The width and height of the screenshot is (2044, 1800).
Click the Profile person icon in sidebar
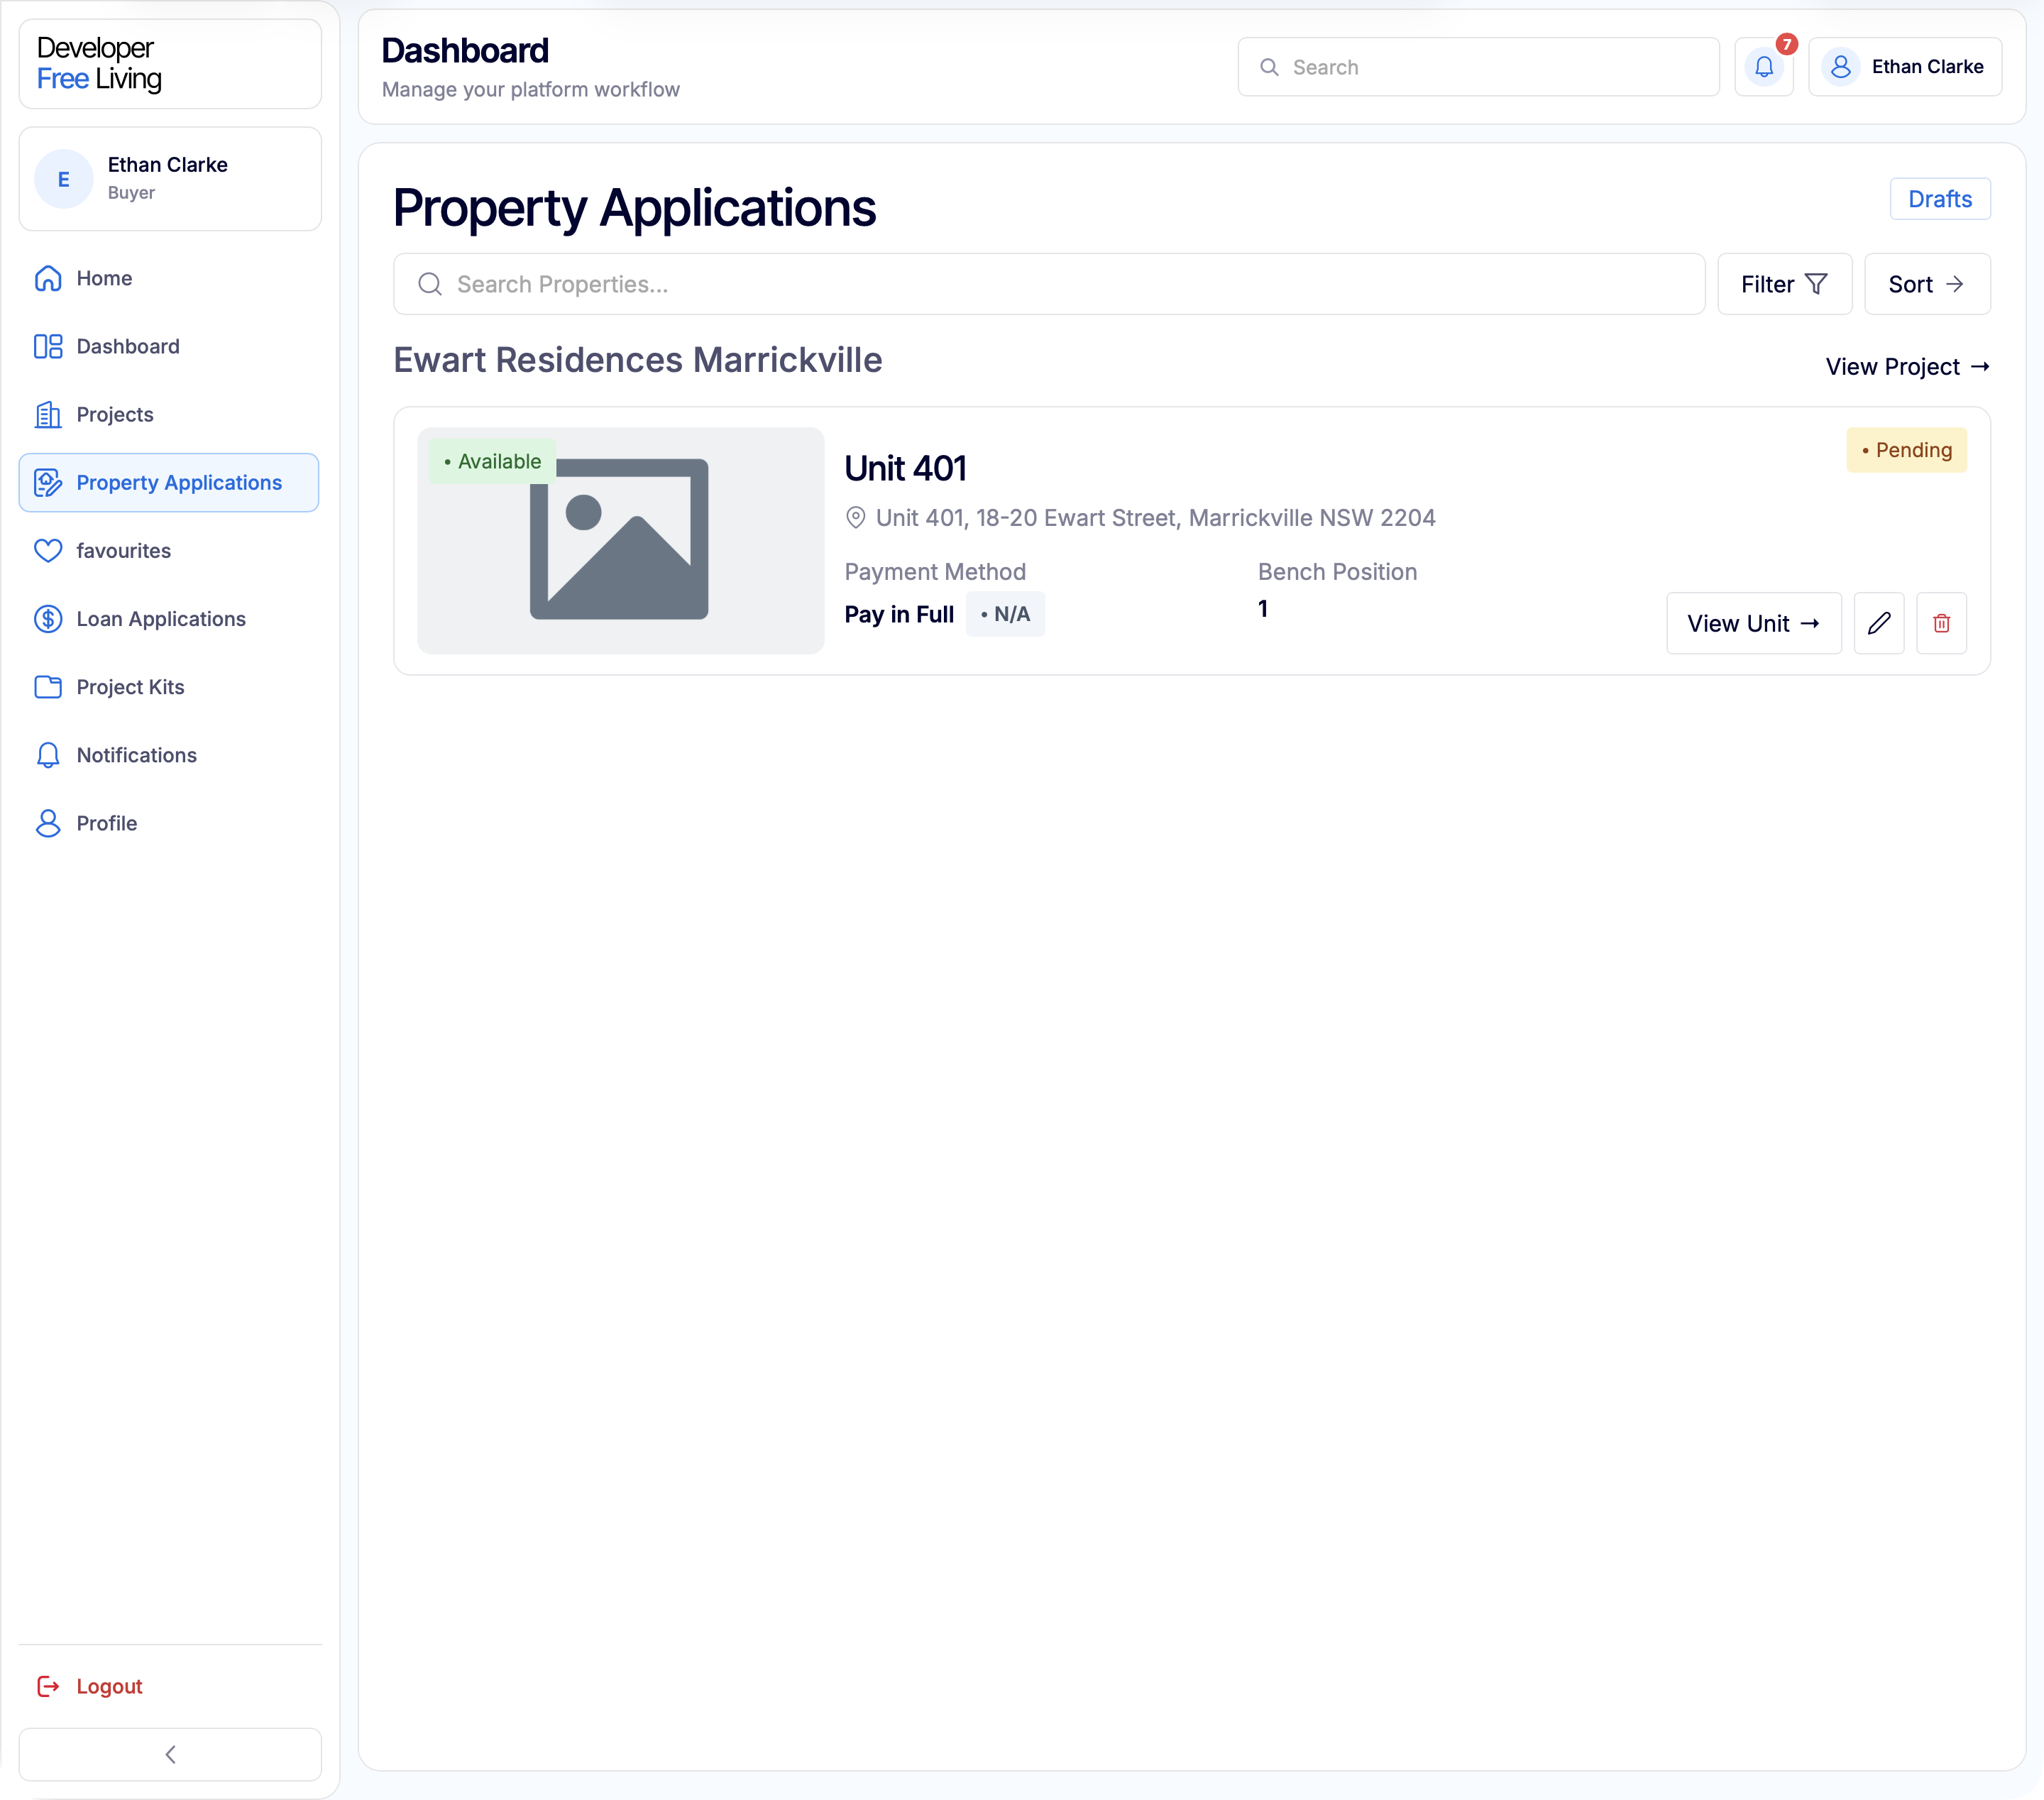[48, 823]
